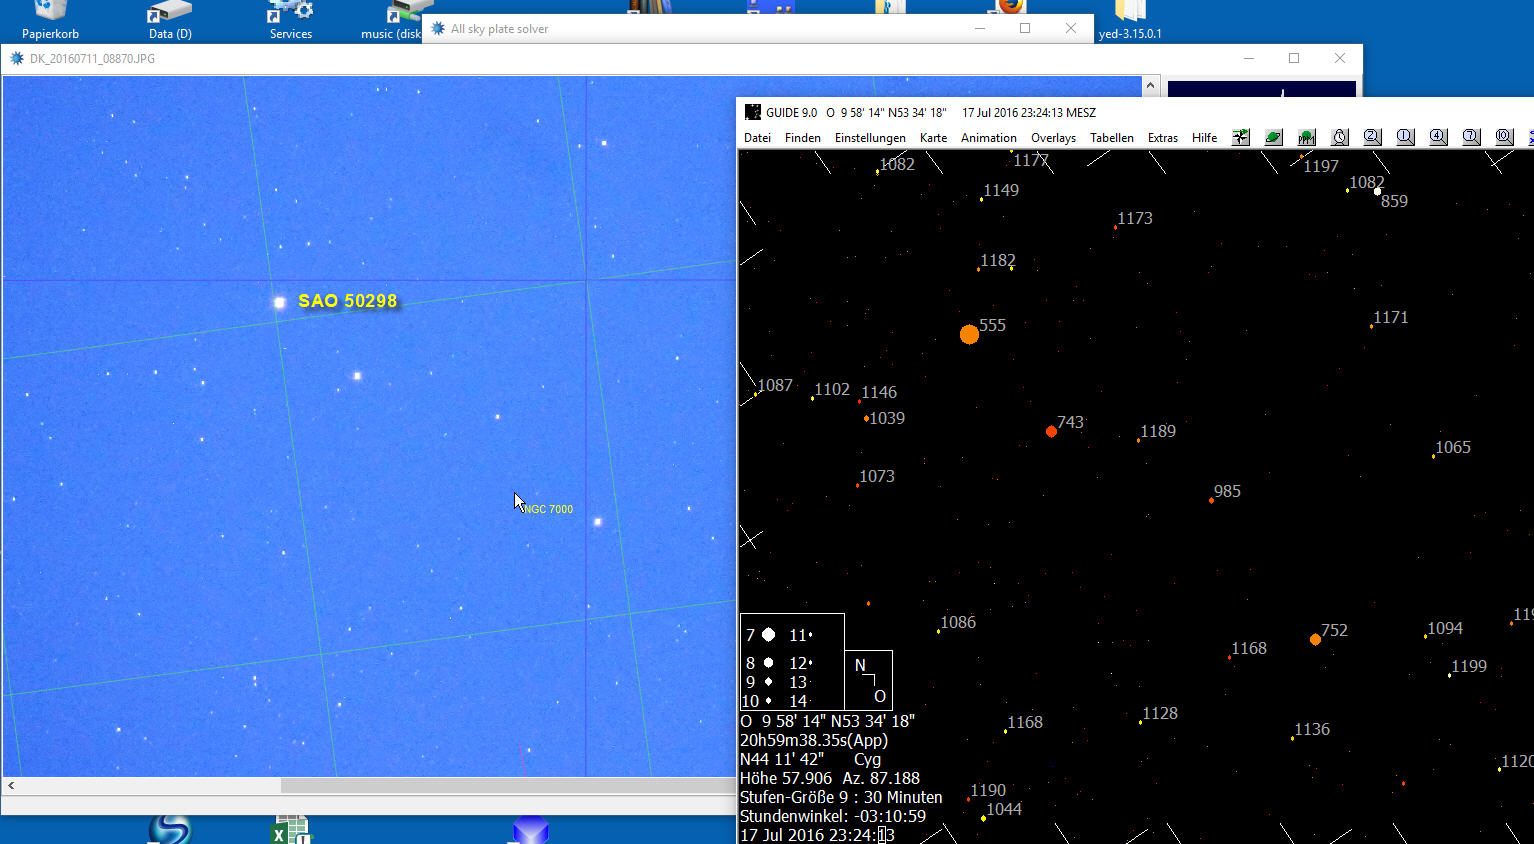Open the Tabellen menu
This screenshot has width=1534, height=844.
tap(1111, 138)
